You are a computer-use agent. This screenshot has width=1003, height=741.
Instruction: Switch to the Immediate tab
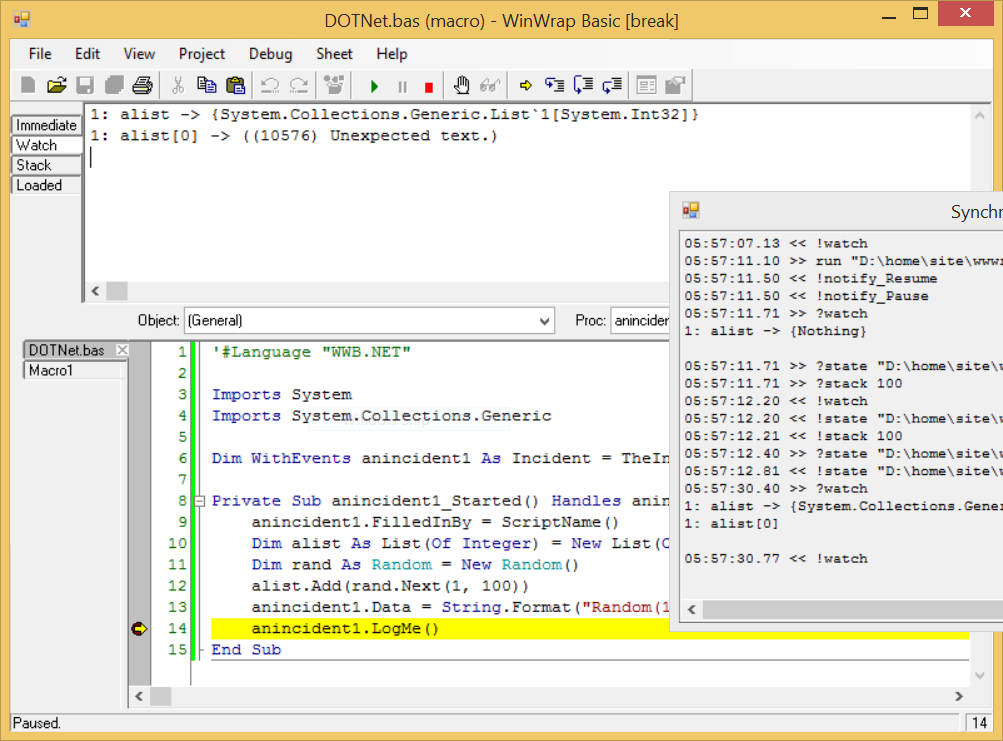47,125
